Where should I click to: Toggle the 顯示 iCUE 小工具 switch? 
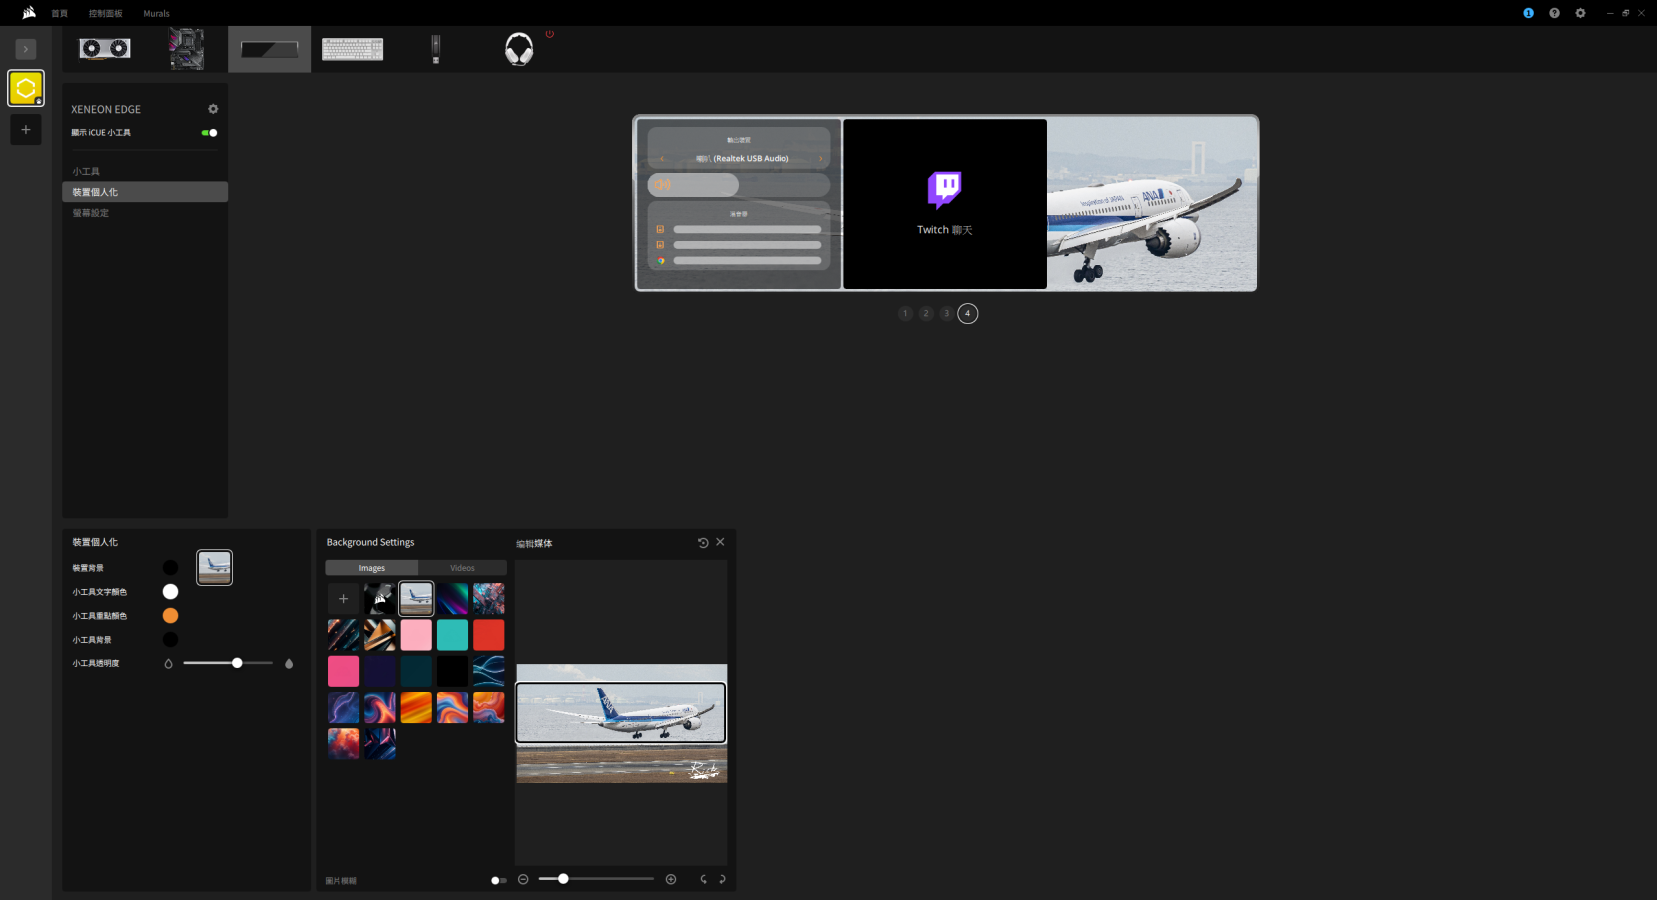pos(209,133)
